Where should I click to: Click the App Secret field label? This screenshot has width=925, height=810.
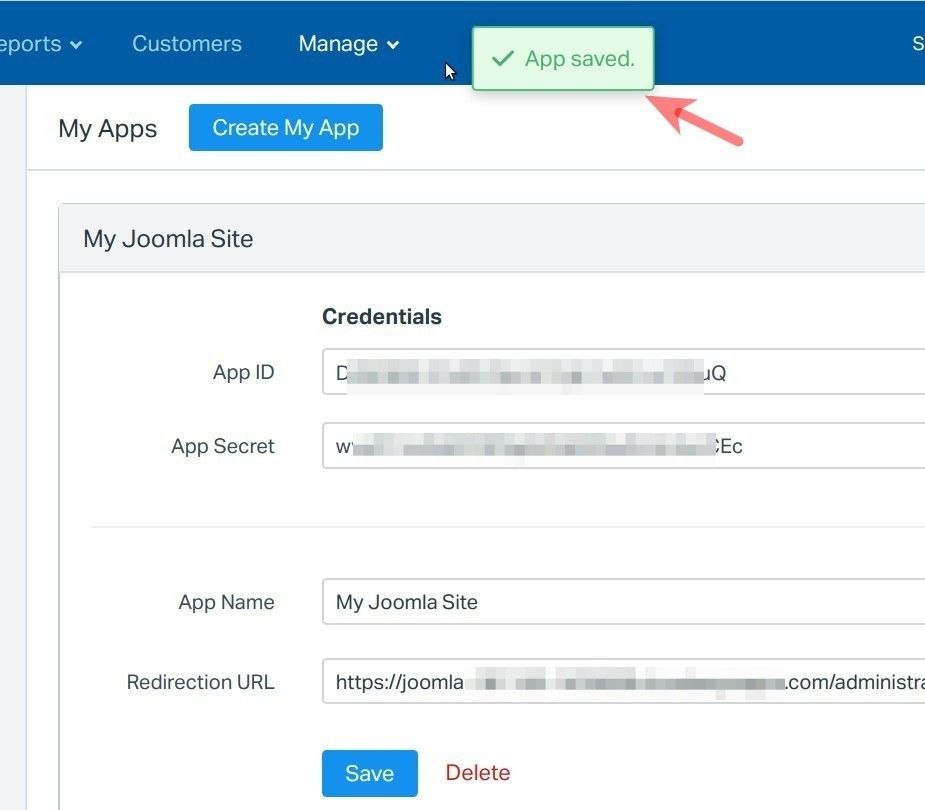pos(223,446)
